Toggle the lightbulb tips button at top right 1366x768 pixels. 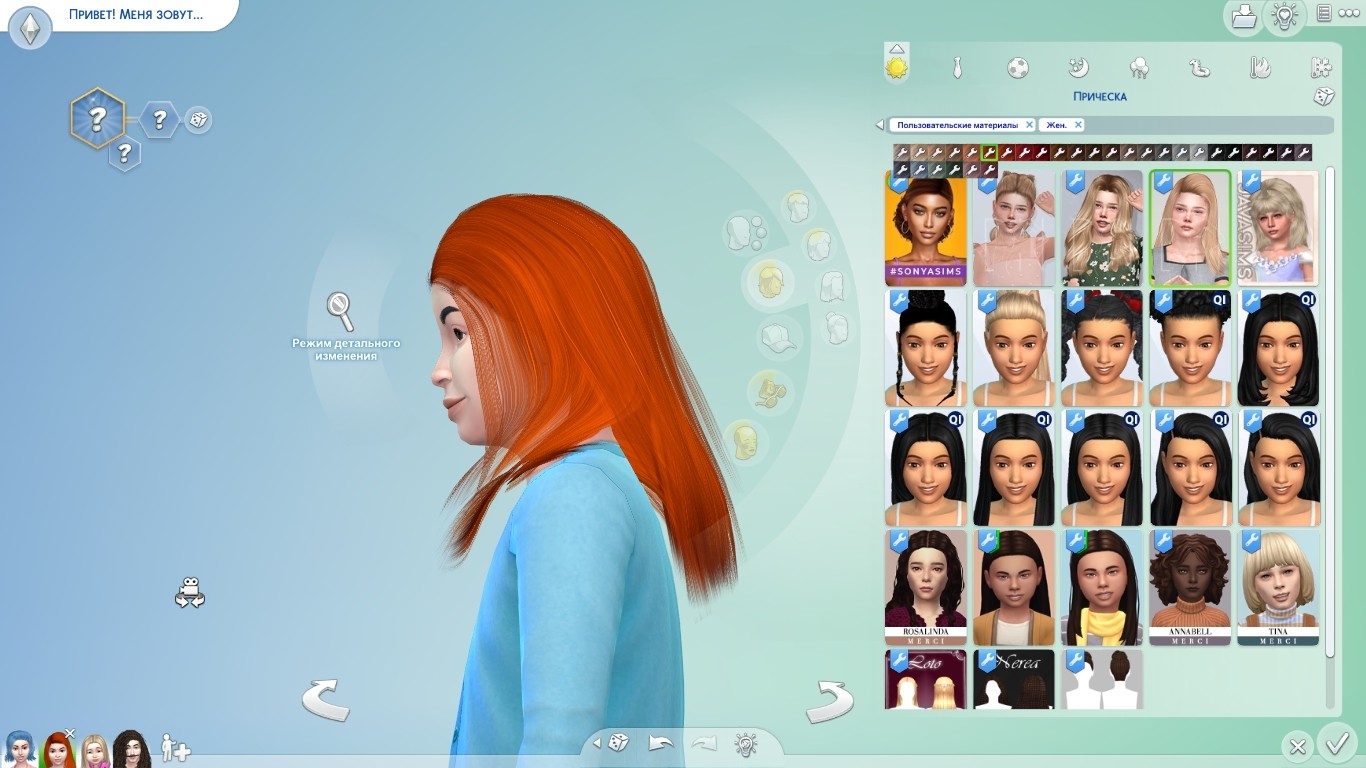pyautogui.click(x=1284, y=16)
